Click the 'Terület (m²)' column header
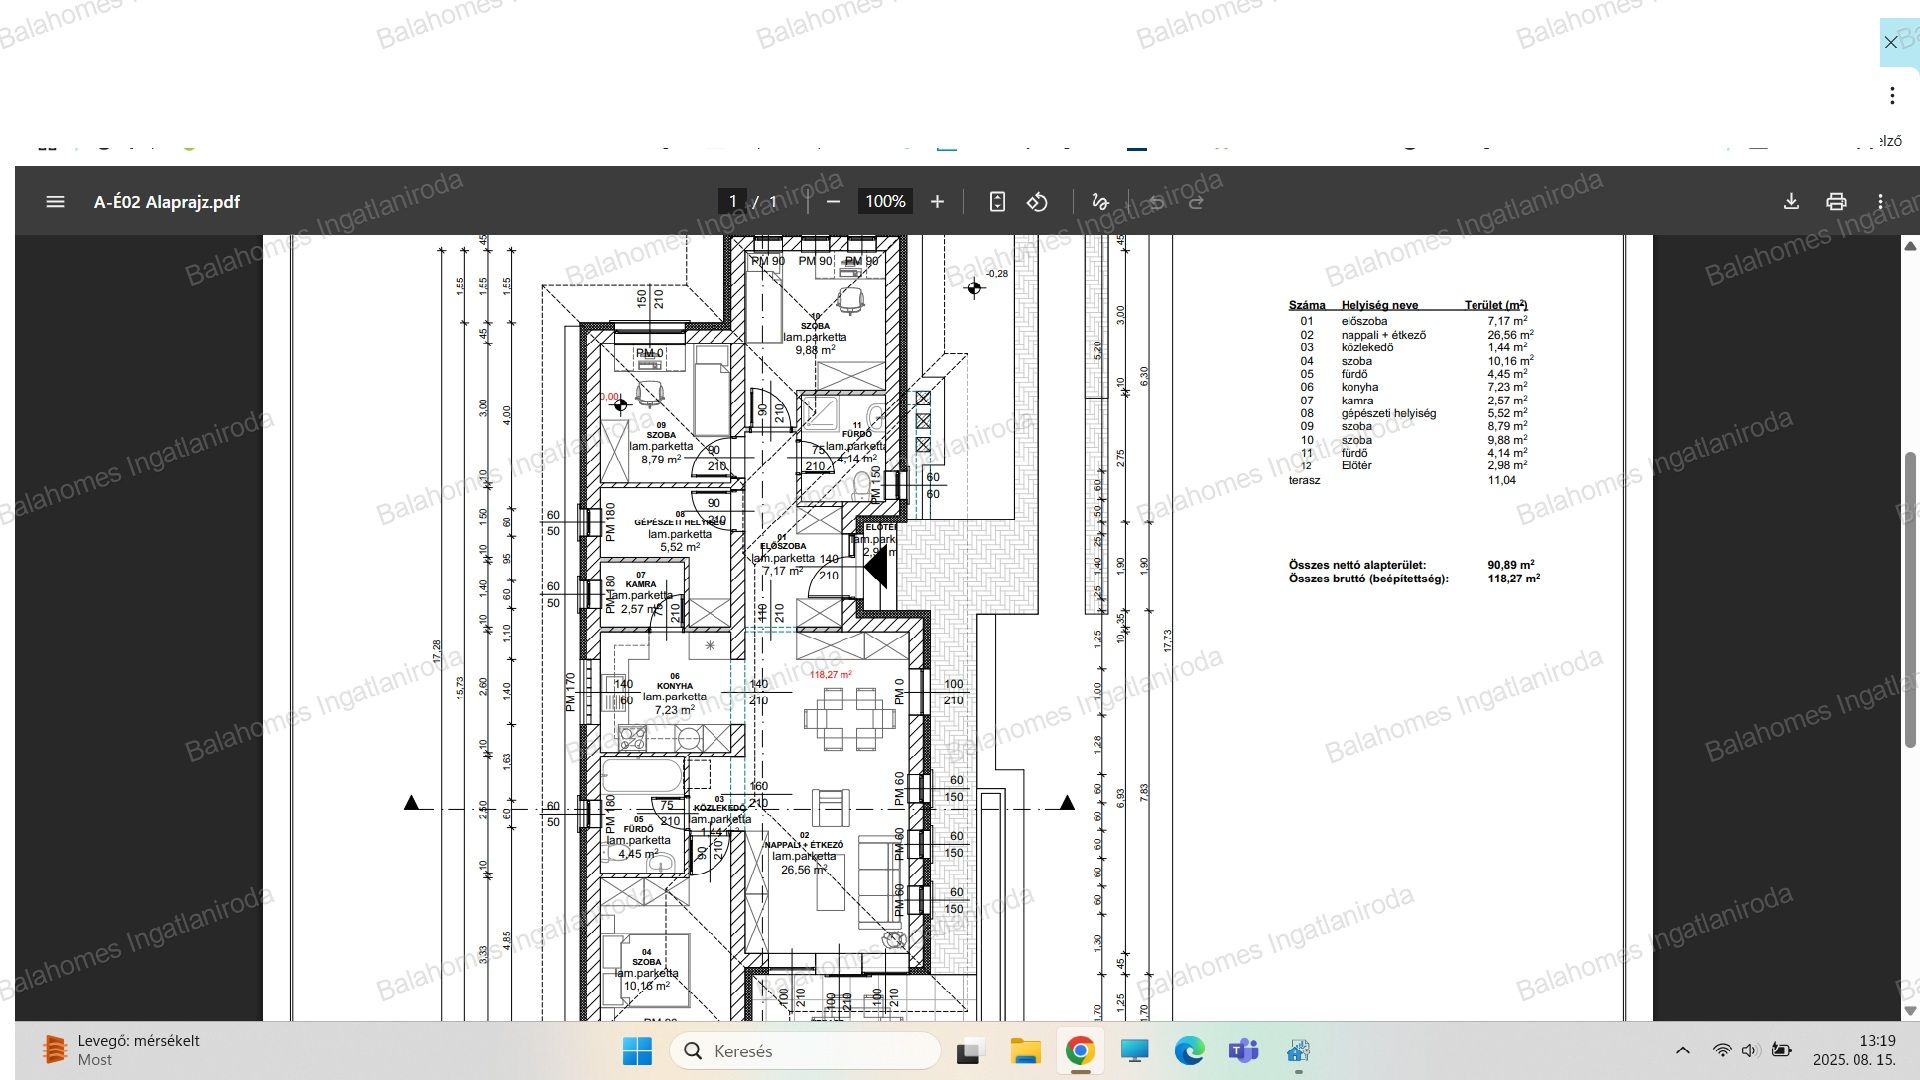Viewport: 1920px width, 1080px height. point(1496,305)
